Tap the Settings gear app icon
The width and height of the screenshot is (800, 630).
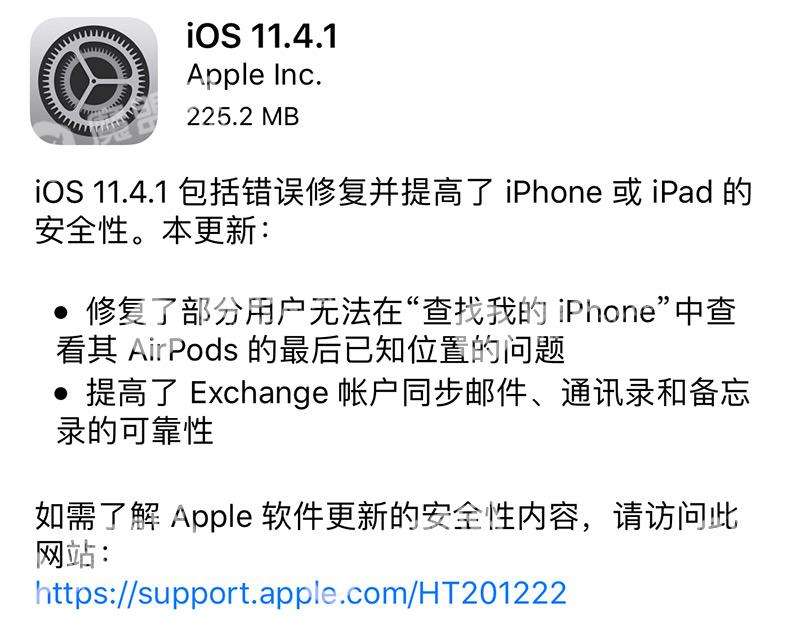click(94, 81)
